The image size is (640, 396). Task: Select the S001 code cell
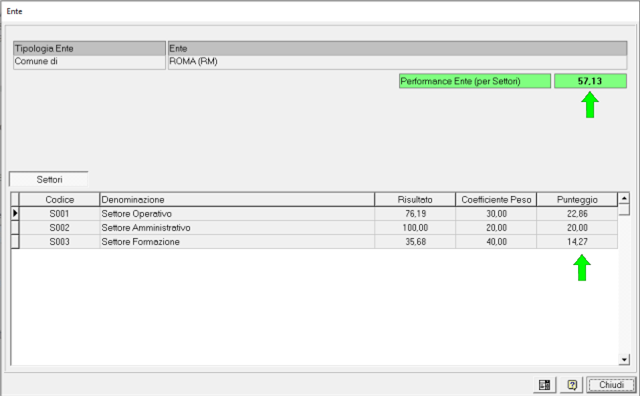[x=59, y=214]
